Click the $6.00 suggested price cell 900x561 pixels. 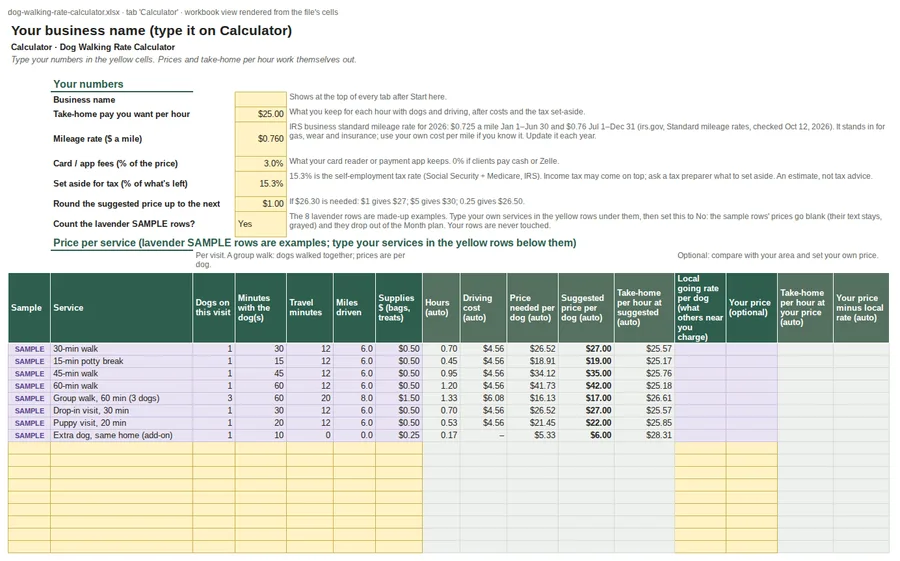point(586,435)
